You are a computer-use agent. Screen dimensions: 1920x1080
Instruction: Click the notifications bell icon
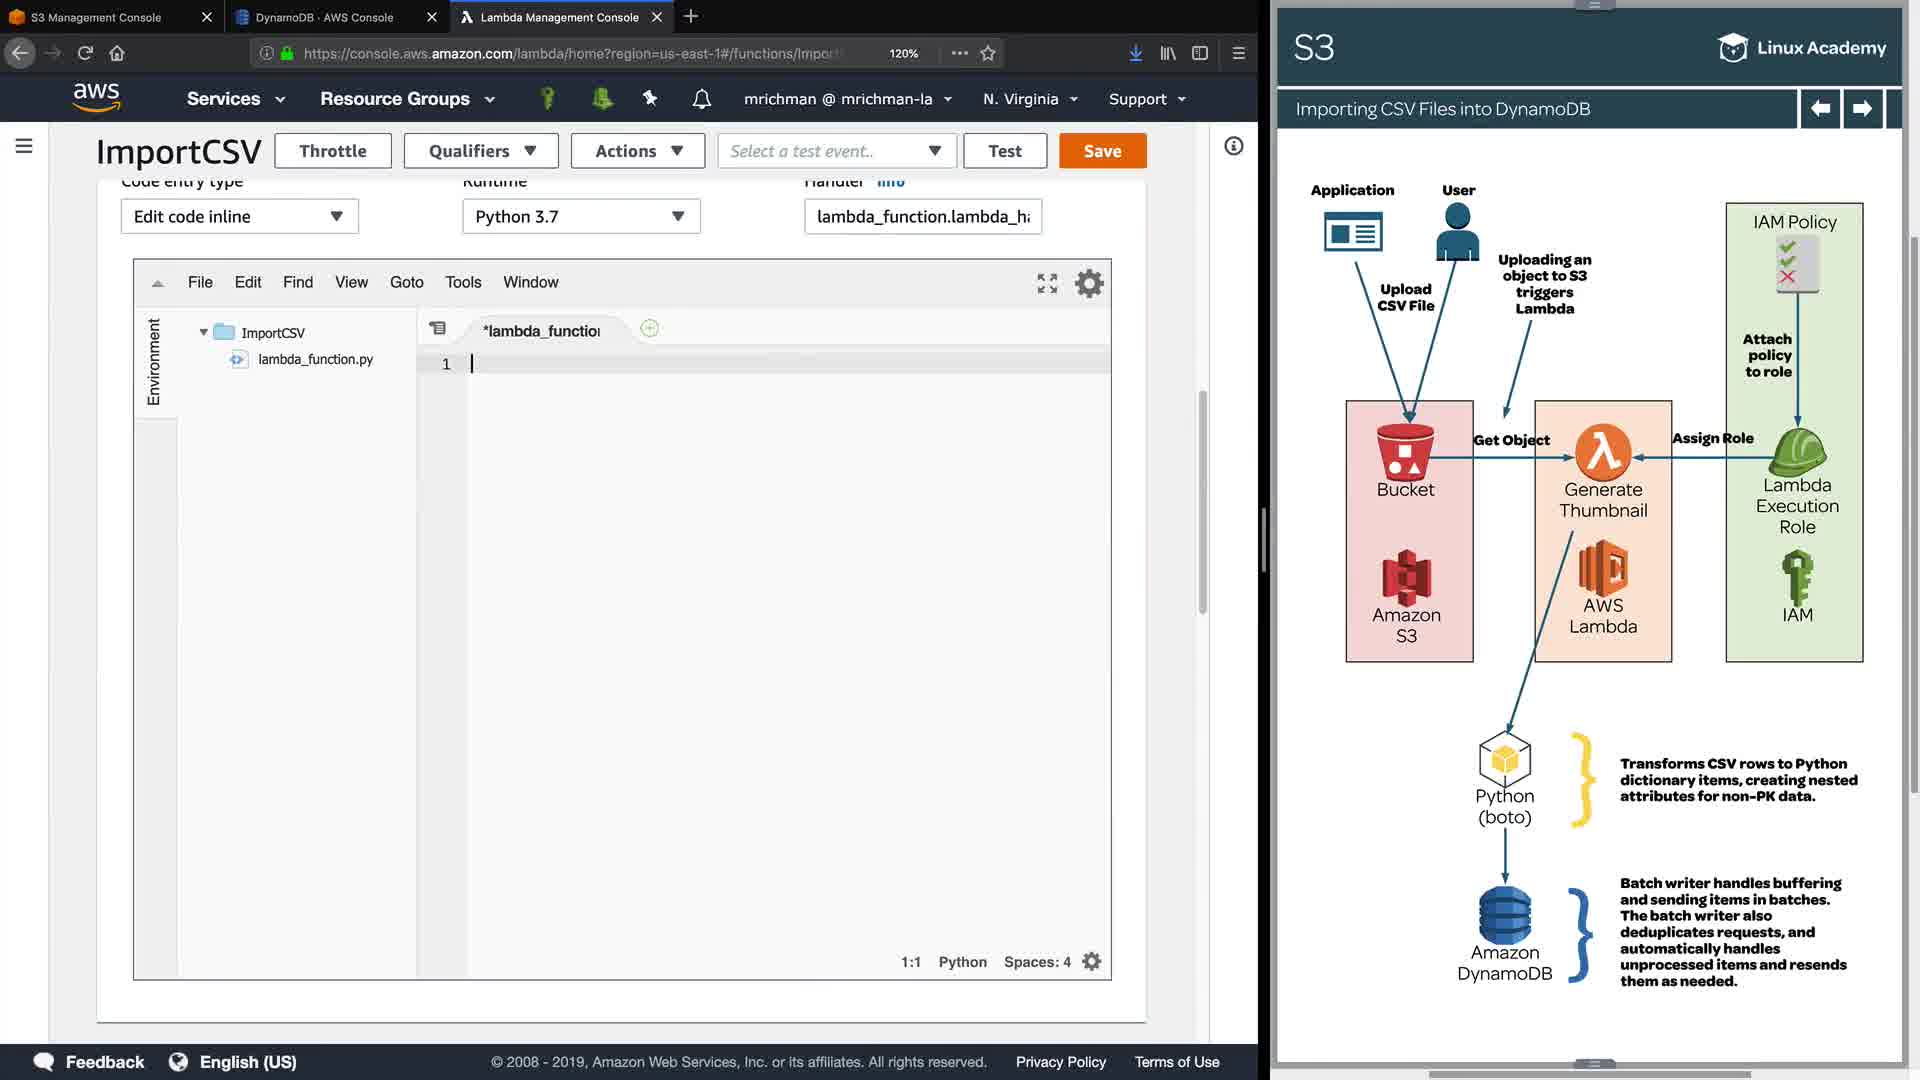(701, 99)
